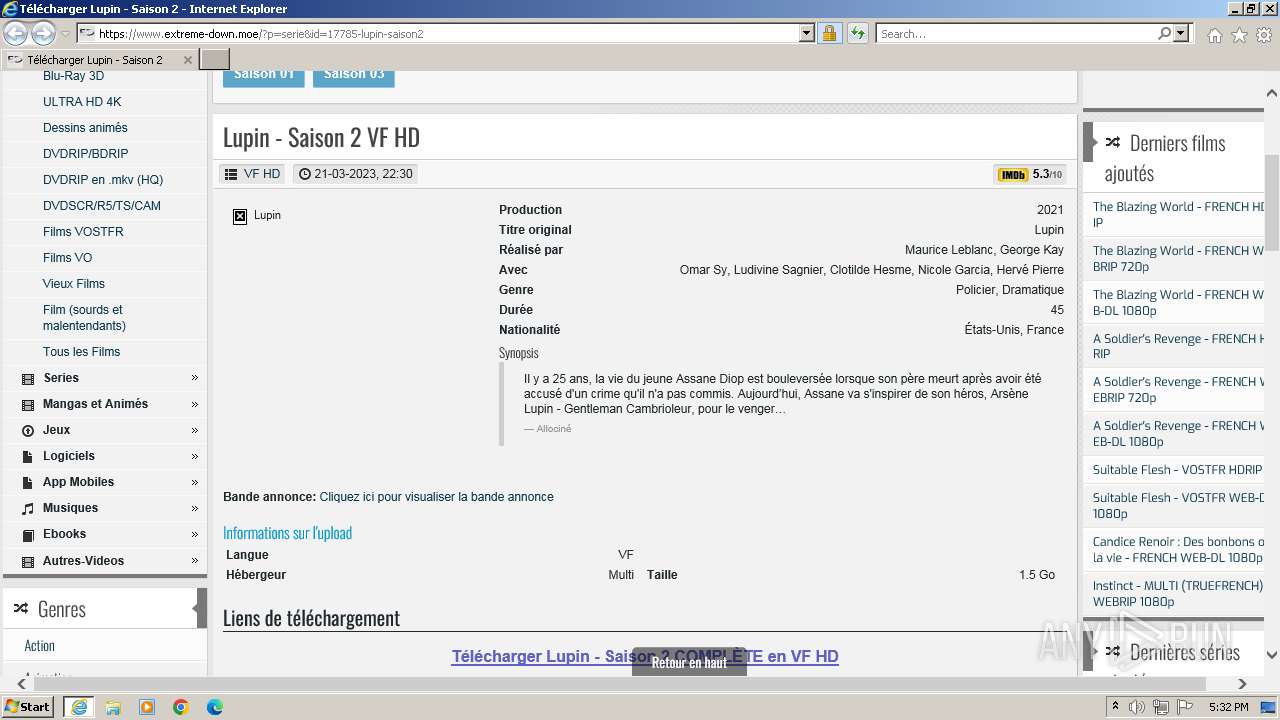The image size is (1280, 720).
Task: Open Films VOSTFR category
Action: 83,232
